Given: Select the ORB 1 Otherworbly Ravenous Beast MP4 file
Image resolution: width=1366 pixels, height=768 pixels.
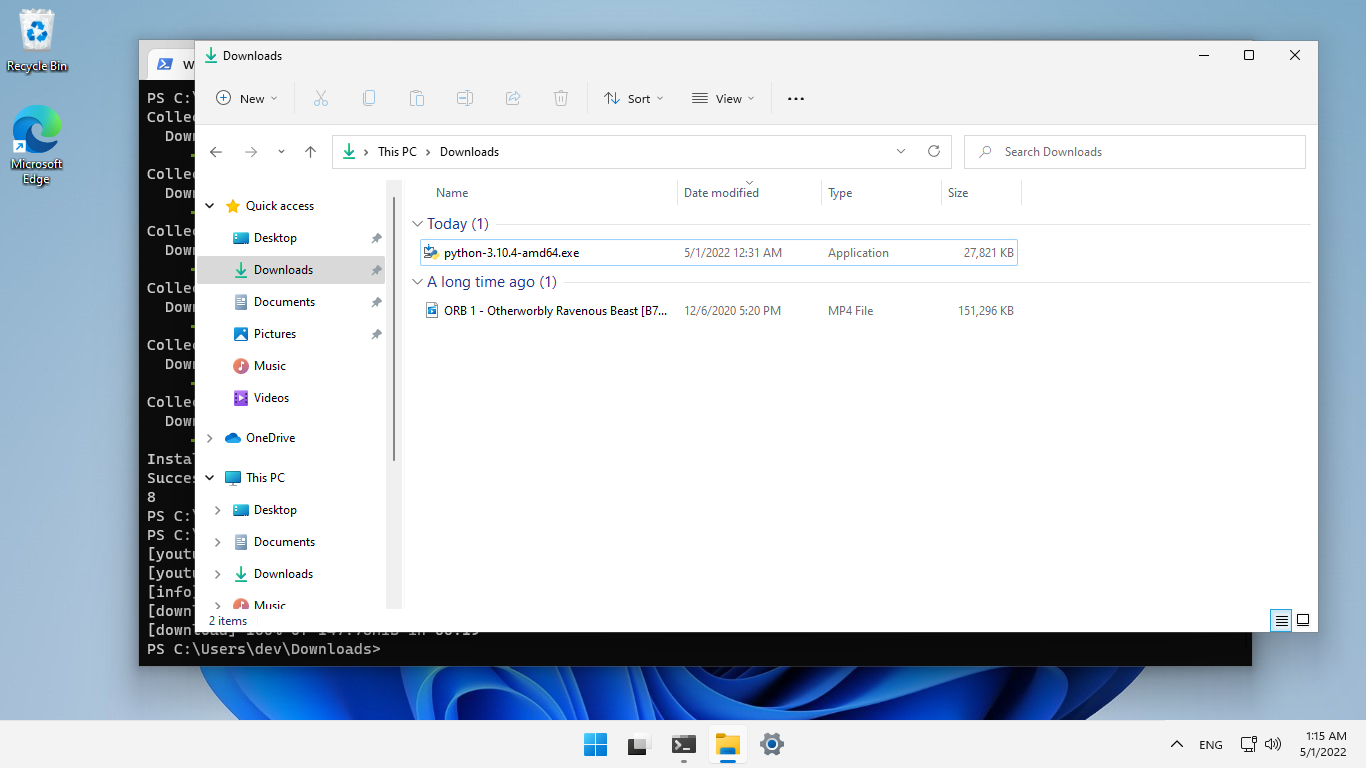Looking at the screenshot, I should point(719,311).
